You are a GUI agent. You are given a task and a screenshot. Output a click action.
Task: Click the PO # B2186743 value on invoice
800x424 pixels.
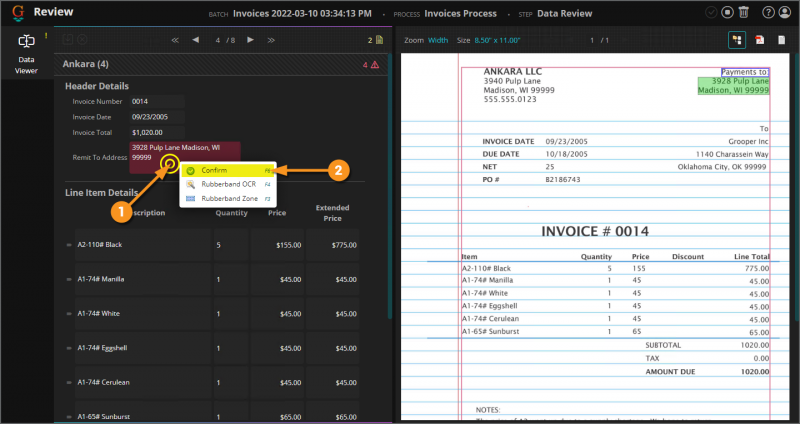tap(563, 180)
